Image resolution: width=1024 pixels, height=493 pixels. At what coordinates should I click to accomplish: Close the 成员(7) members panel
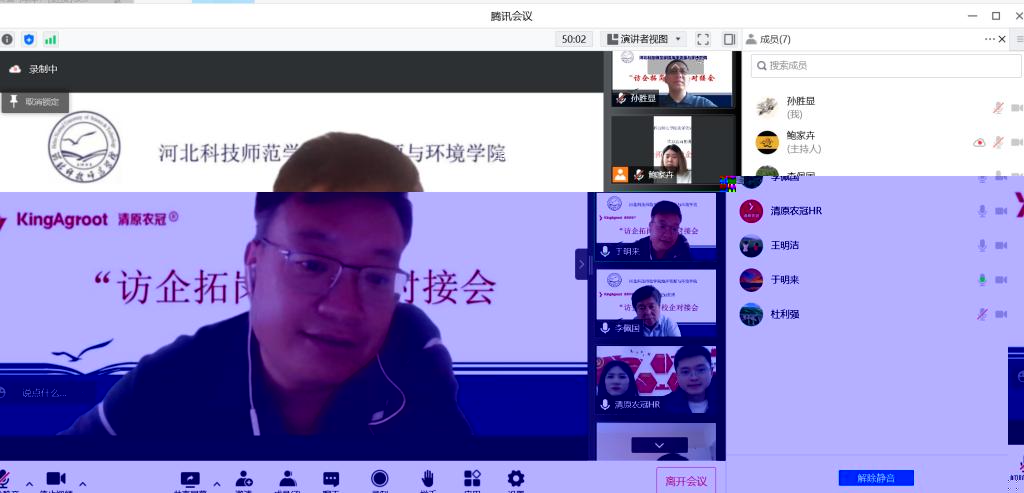point(1002,39)
